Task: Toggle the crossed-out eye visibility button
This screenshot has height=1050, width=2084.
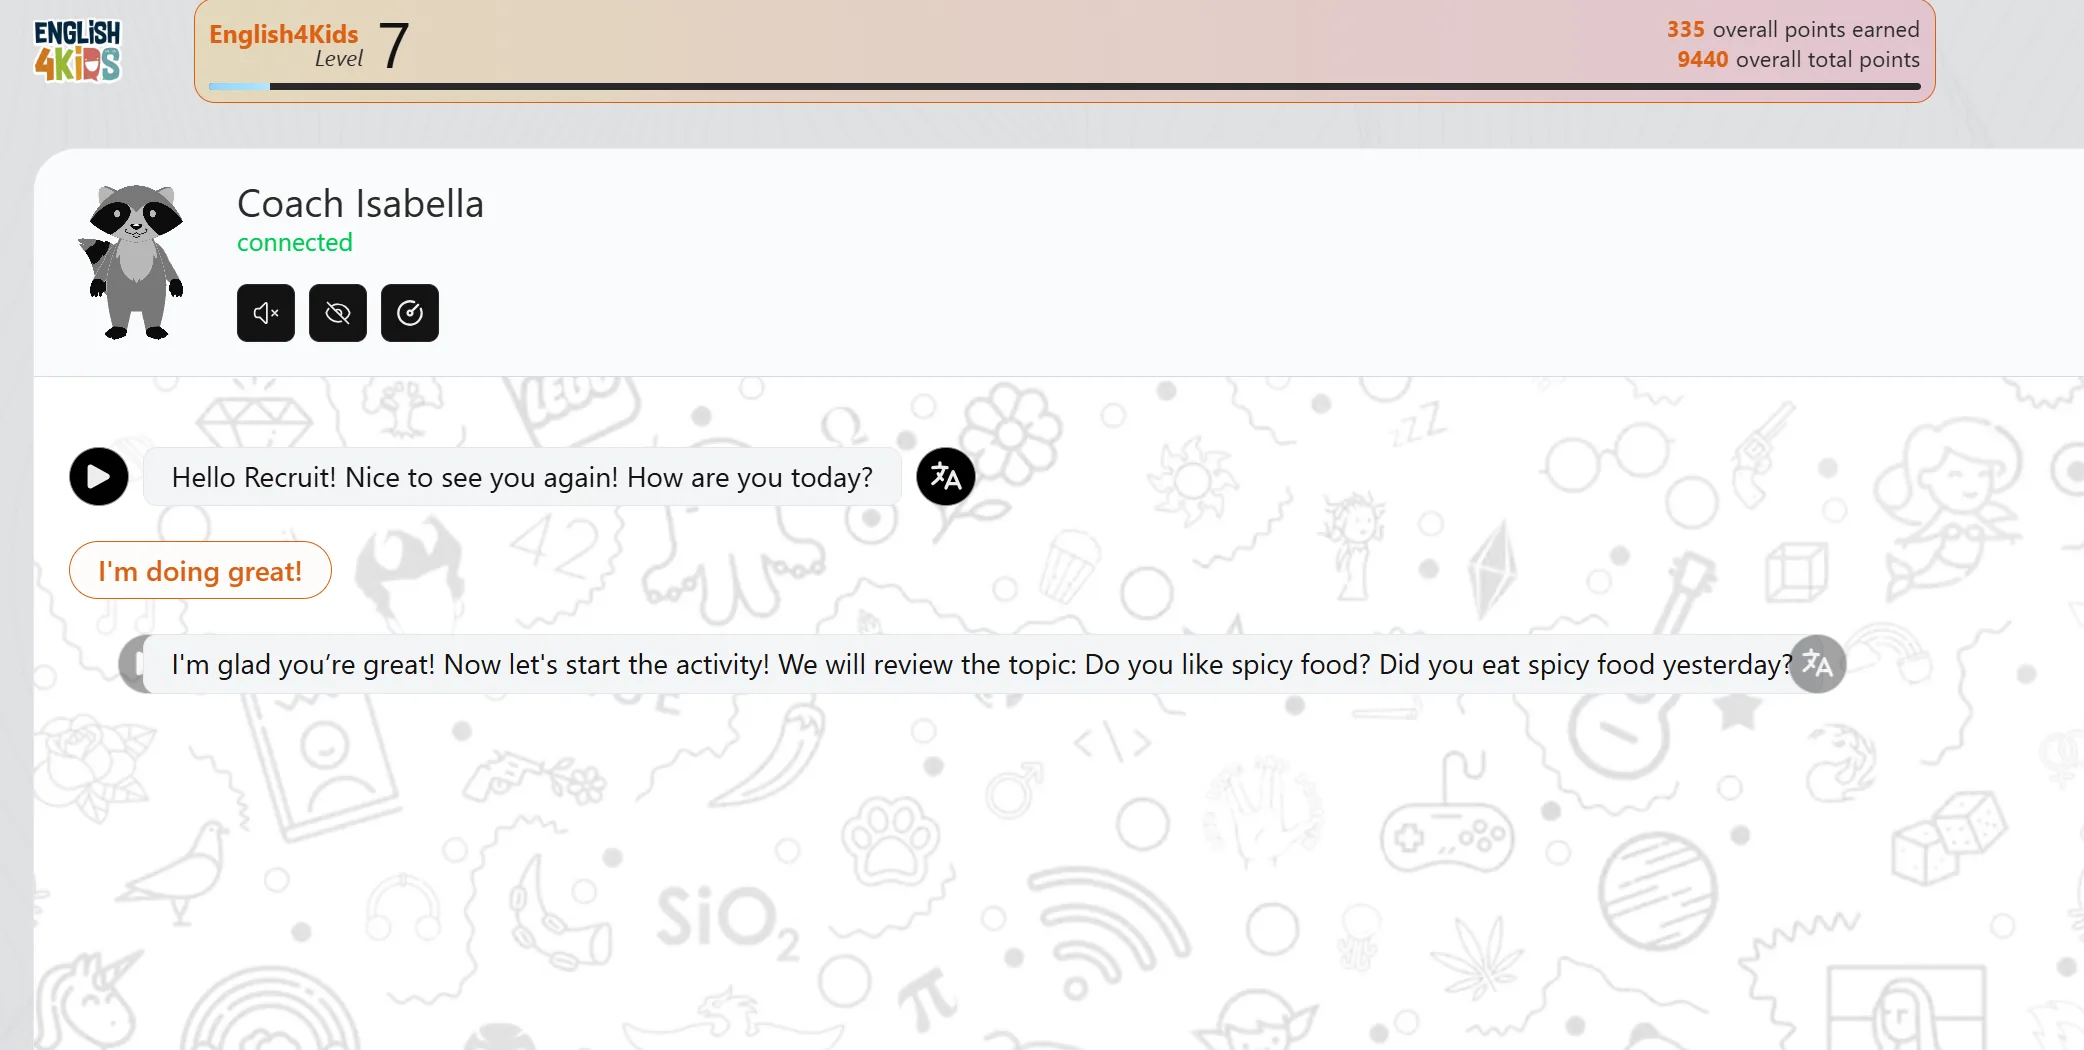Action: (338, 313)
